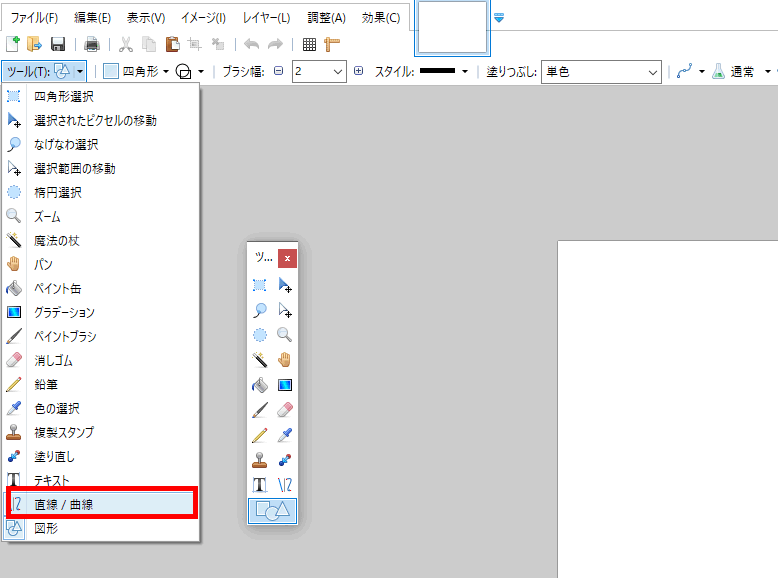Toggle the pixel grid display icon
Viewport: 778px width, 578px height.
[x=309, y=44]
